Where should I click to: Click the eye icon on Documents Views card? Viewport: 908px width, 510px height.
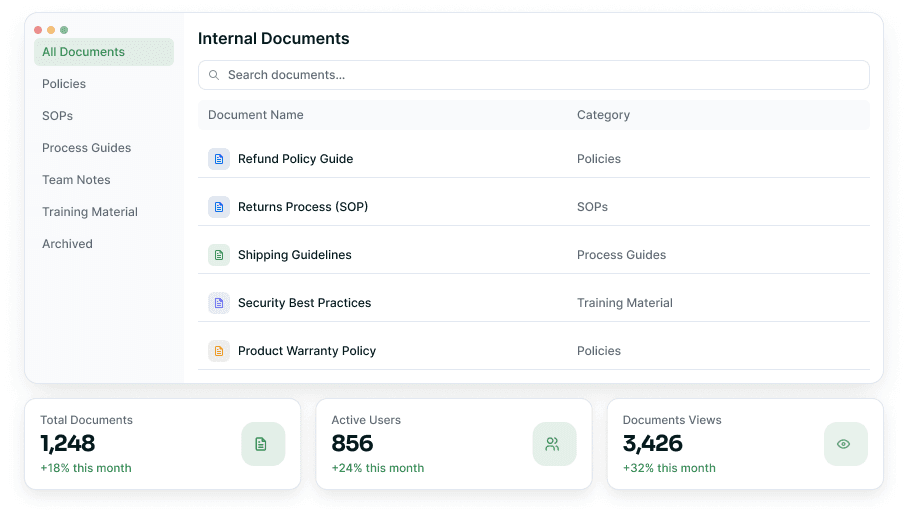click(x=845, y=444)
